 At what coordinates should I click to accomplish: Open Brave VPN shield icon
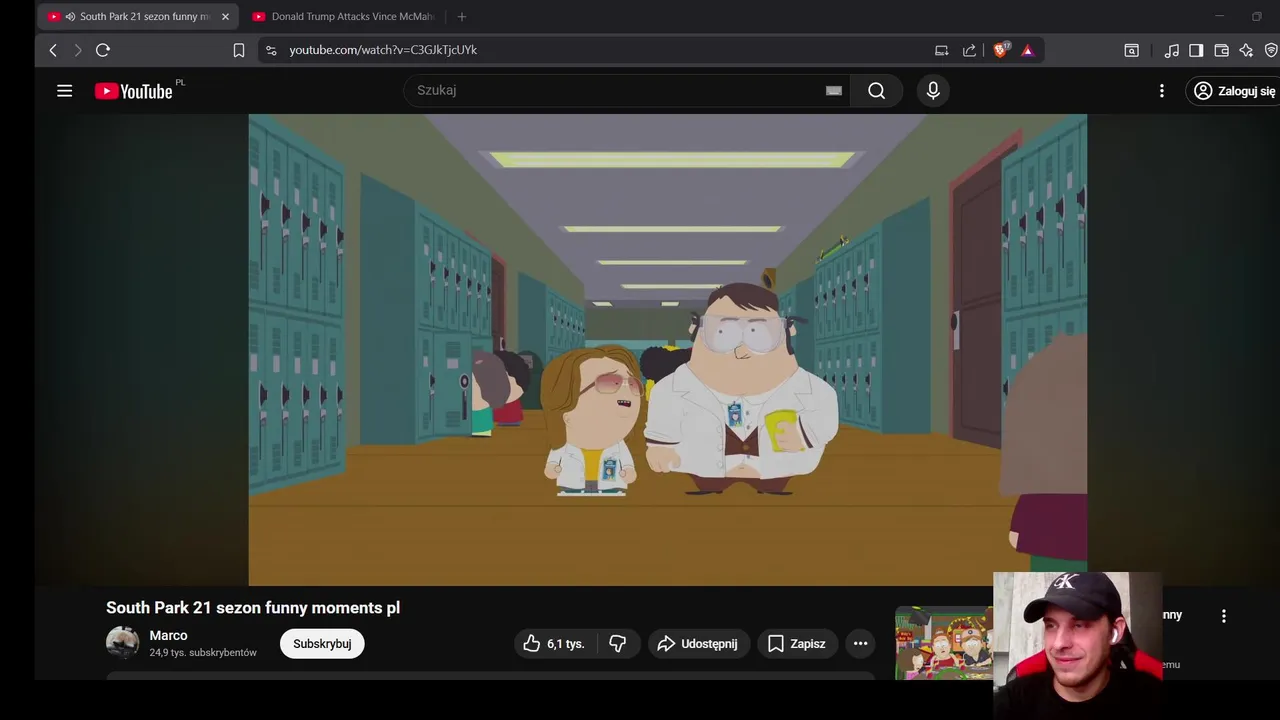click(x=1271, y=50)
